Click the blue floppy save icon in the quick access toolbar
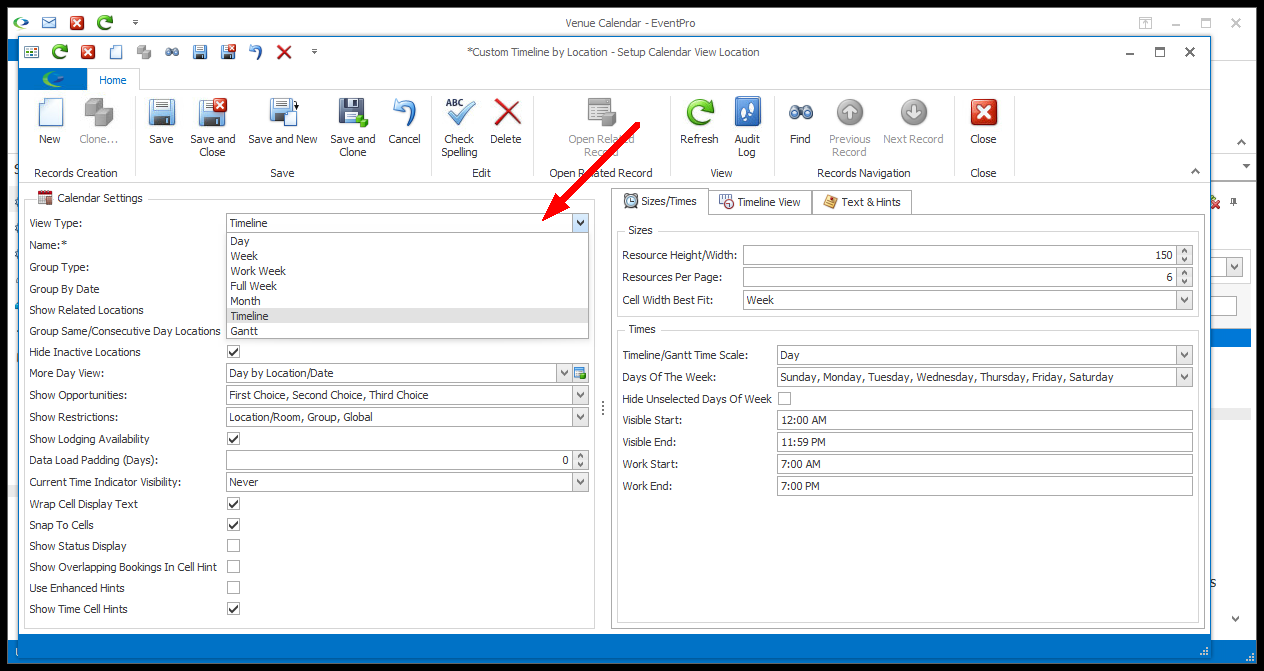Screen dimensions: 1264x671 [200, 52]
